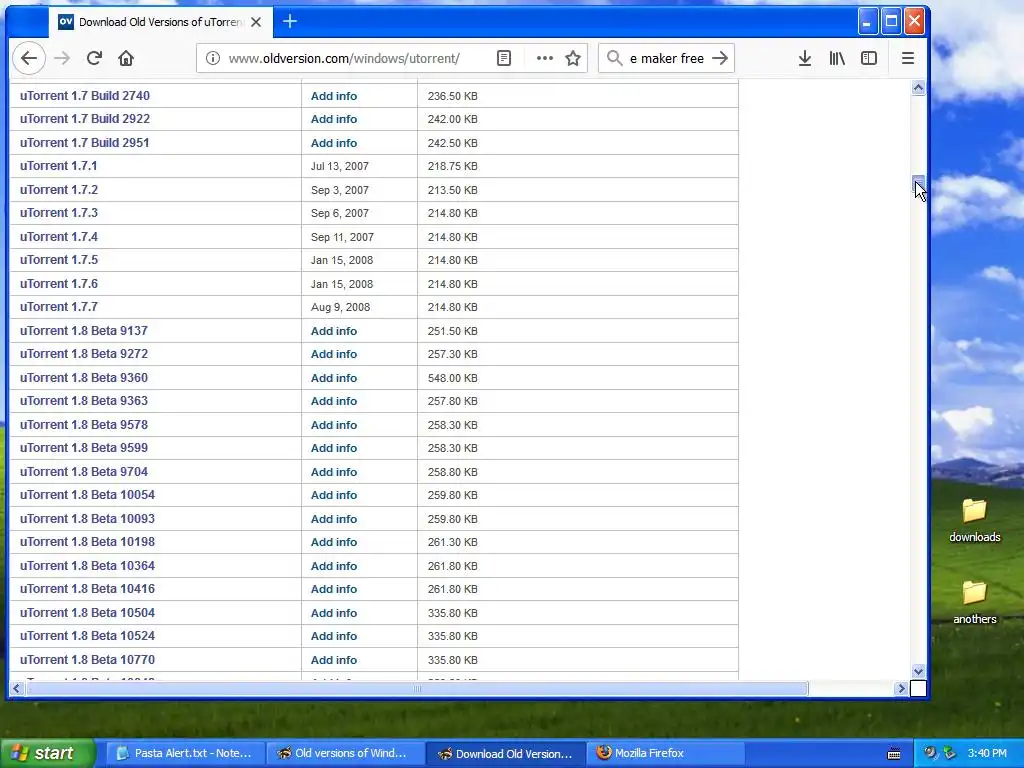Toggle reader view in address bar
The width and height of the screenshot is (1024, 768).
point(504,58)
